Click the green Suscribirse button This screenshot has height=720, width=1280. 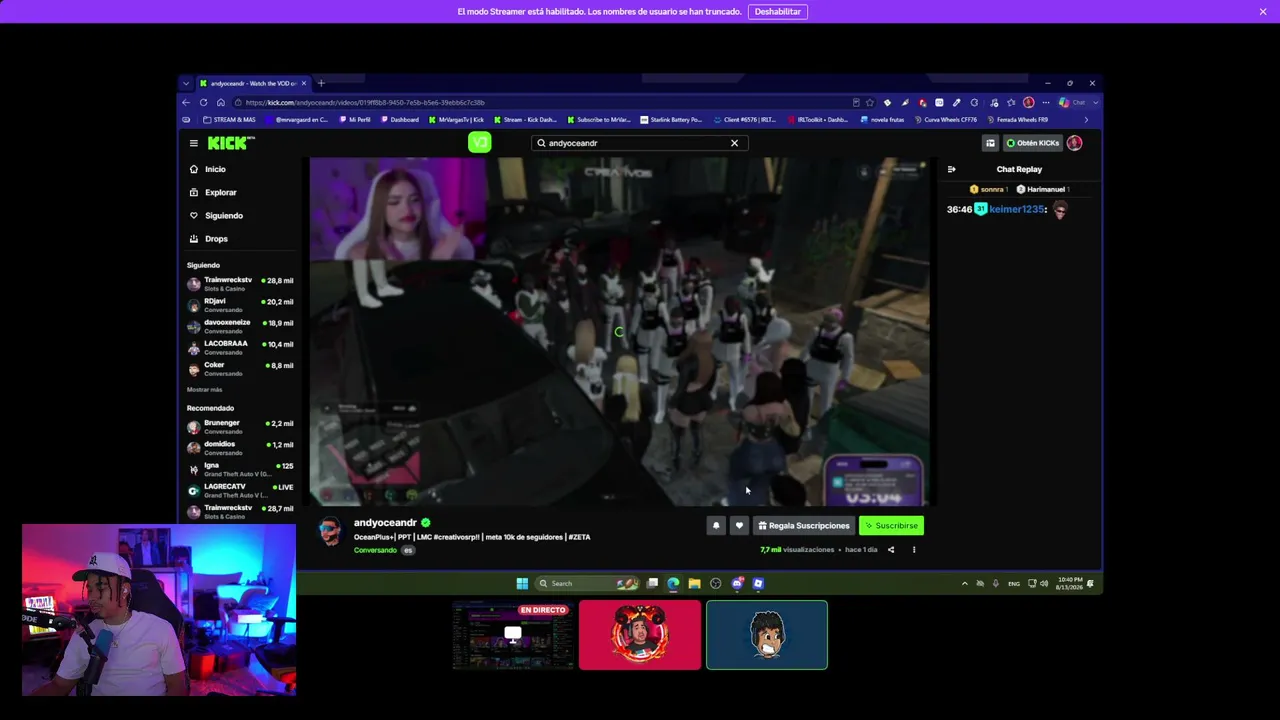(x=891, y=526)
